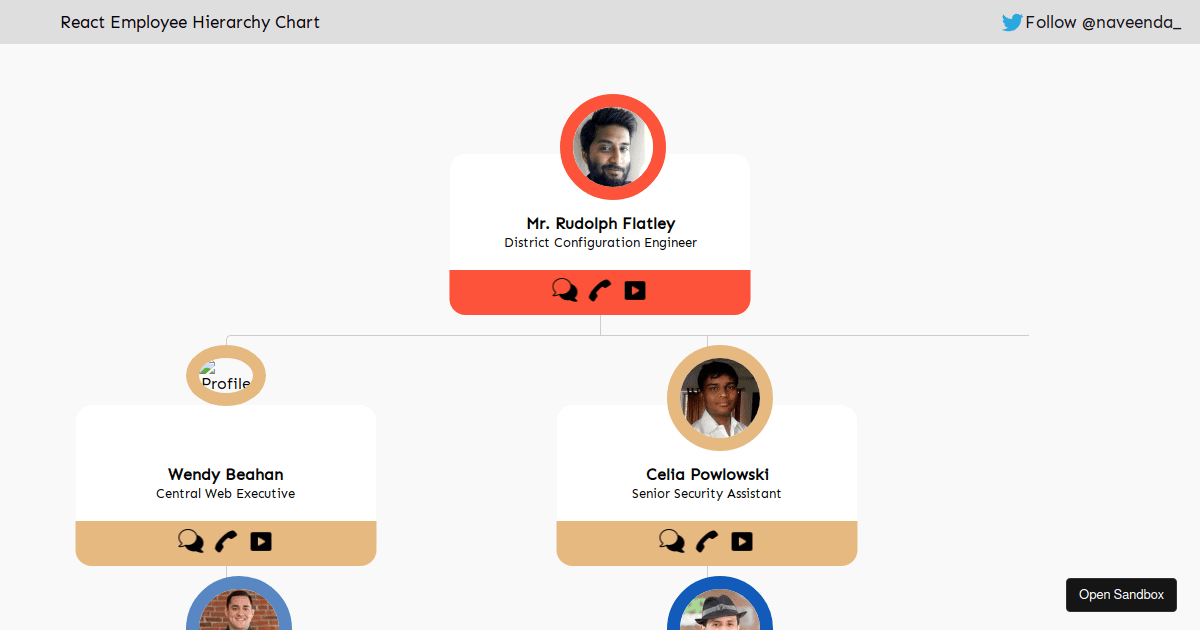1200x630 pixels.
Task: Launch video from Celia Powlowski's card
Action: (x=741, y=541)
